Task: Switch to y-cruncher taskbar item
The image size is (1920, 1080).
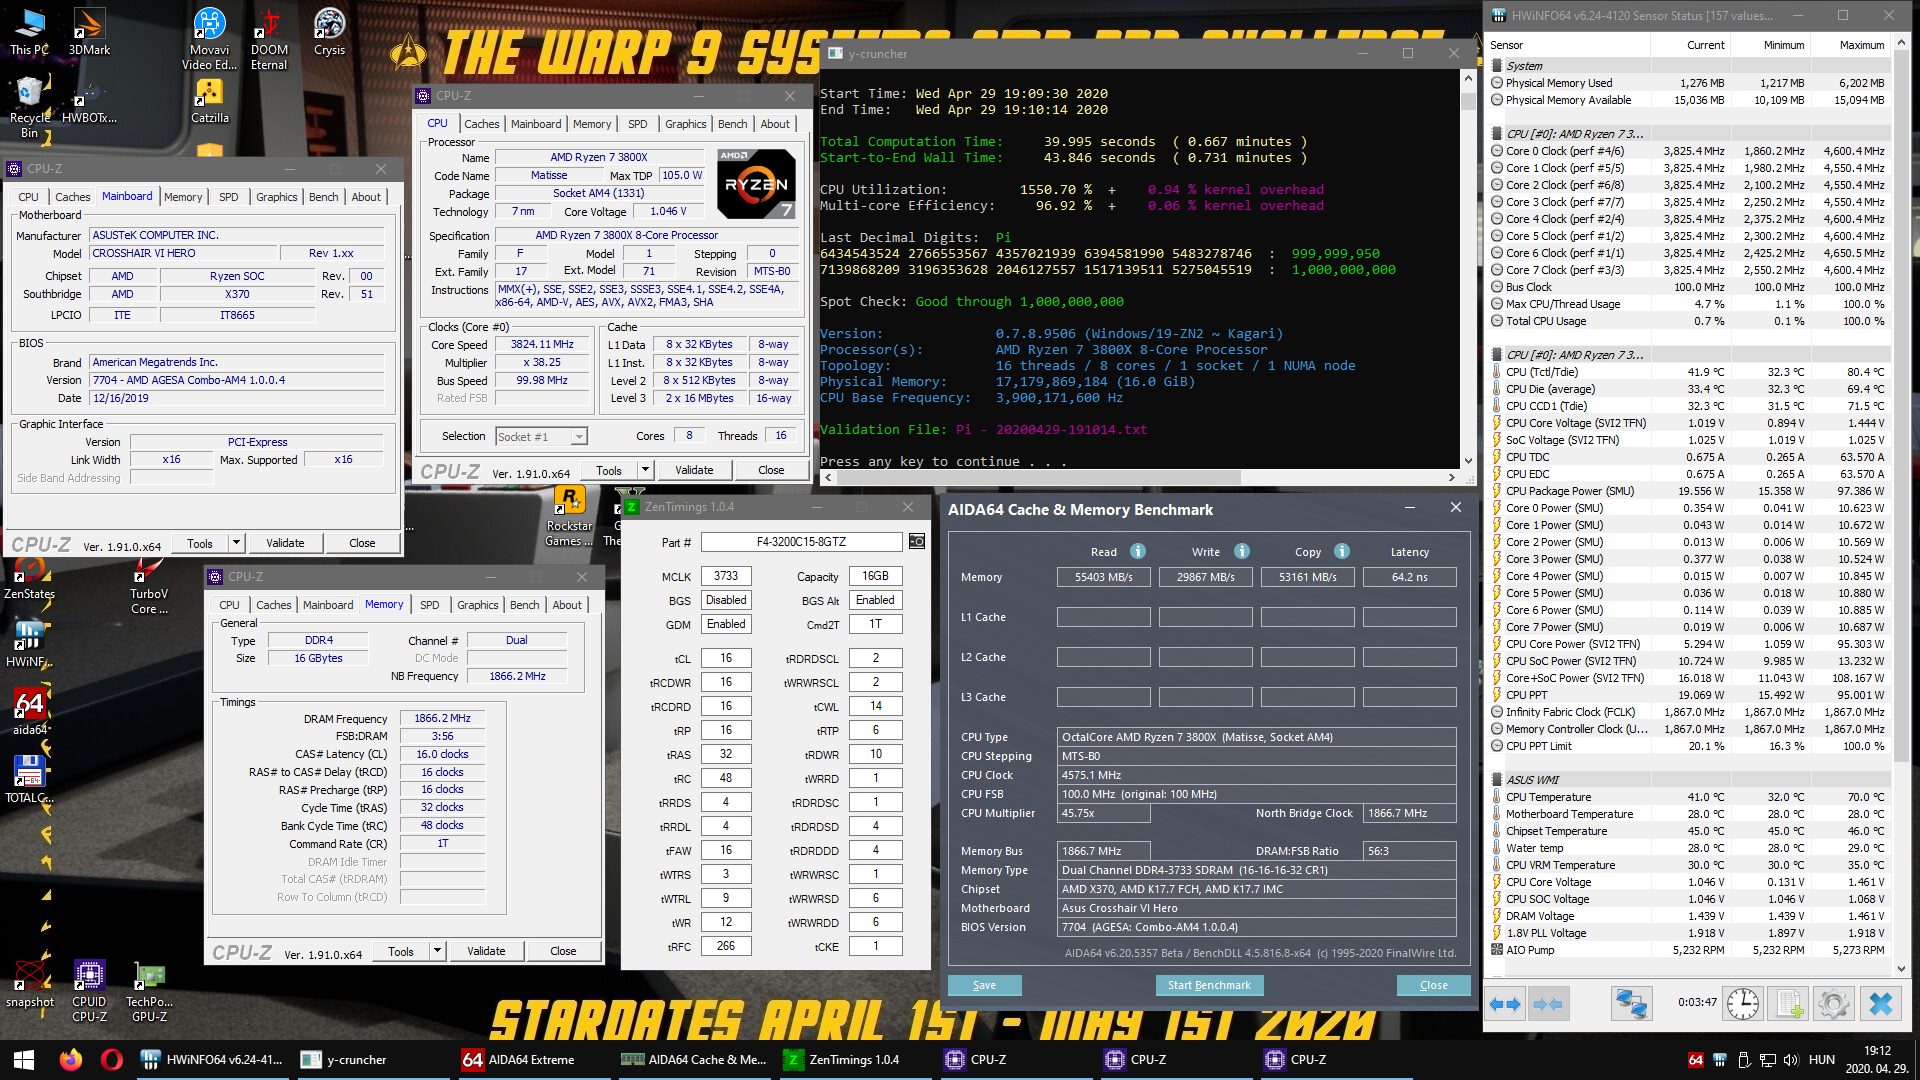Action: pyautogui.click(x=374, y=1060)
